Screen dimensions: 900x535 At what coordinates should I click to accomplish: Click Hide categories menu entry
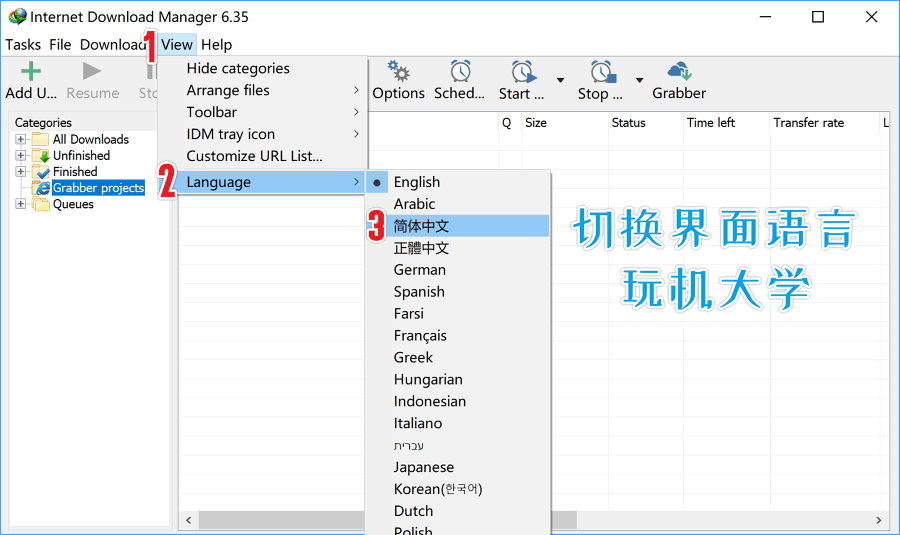[x=238, y=68]
